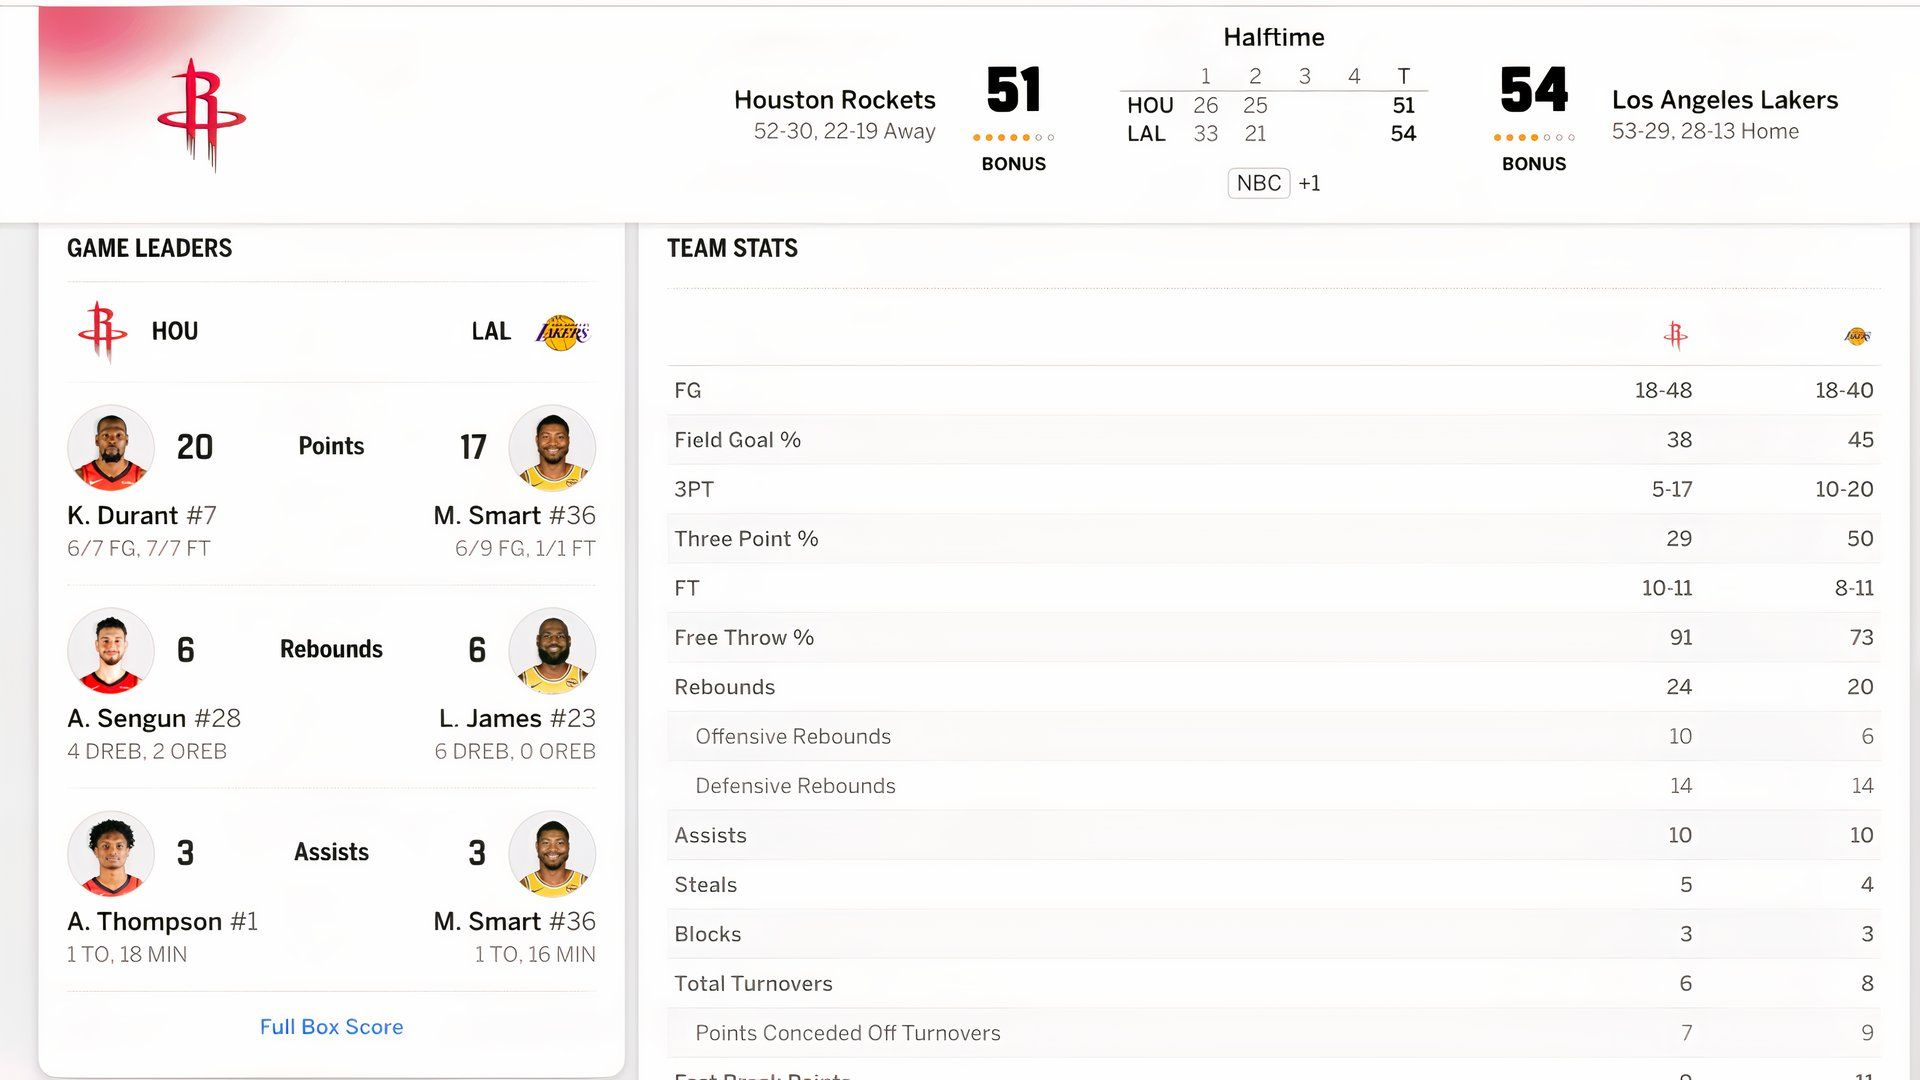Click the Defensive Rebounds row label
The image size is (1920, 1080).
pos(795,786)
